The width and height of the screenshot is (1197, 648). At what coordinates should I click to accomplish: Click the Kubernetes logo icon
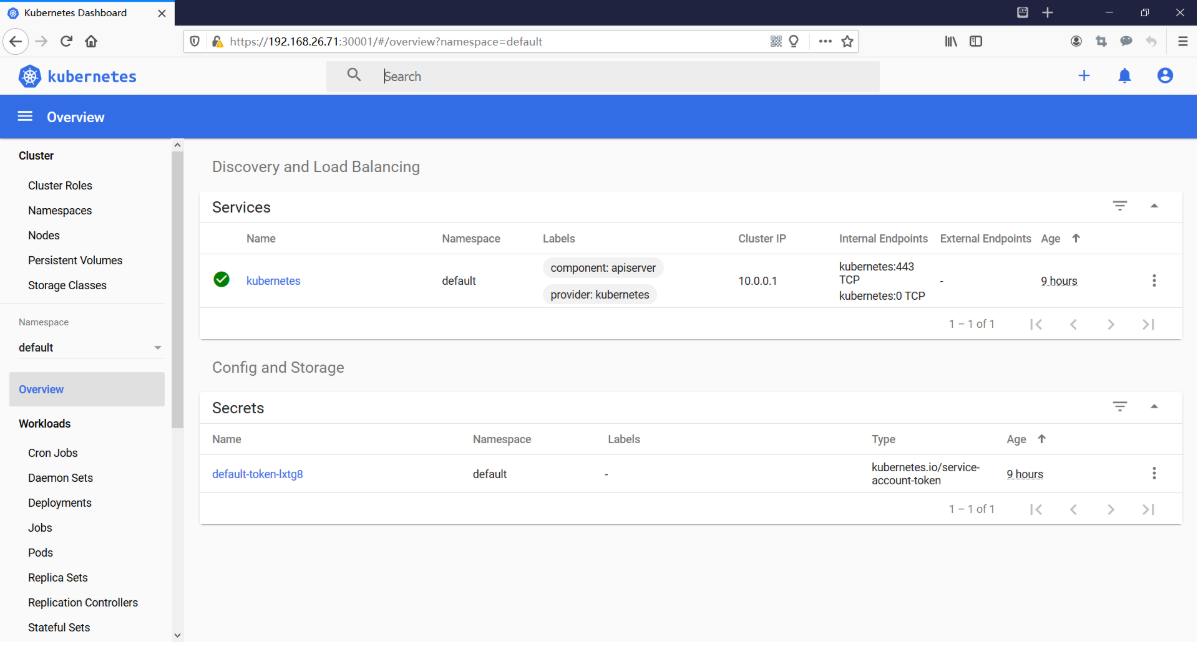[30, 76]
